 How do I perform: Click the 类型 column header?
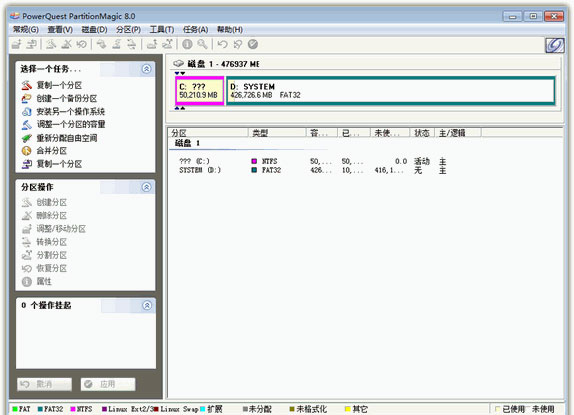[x=277, y=132]
